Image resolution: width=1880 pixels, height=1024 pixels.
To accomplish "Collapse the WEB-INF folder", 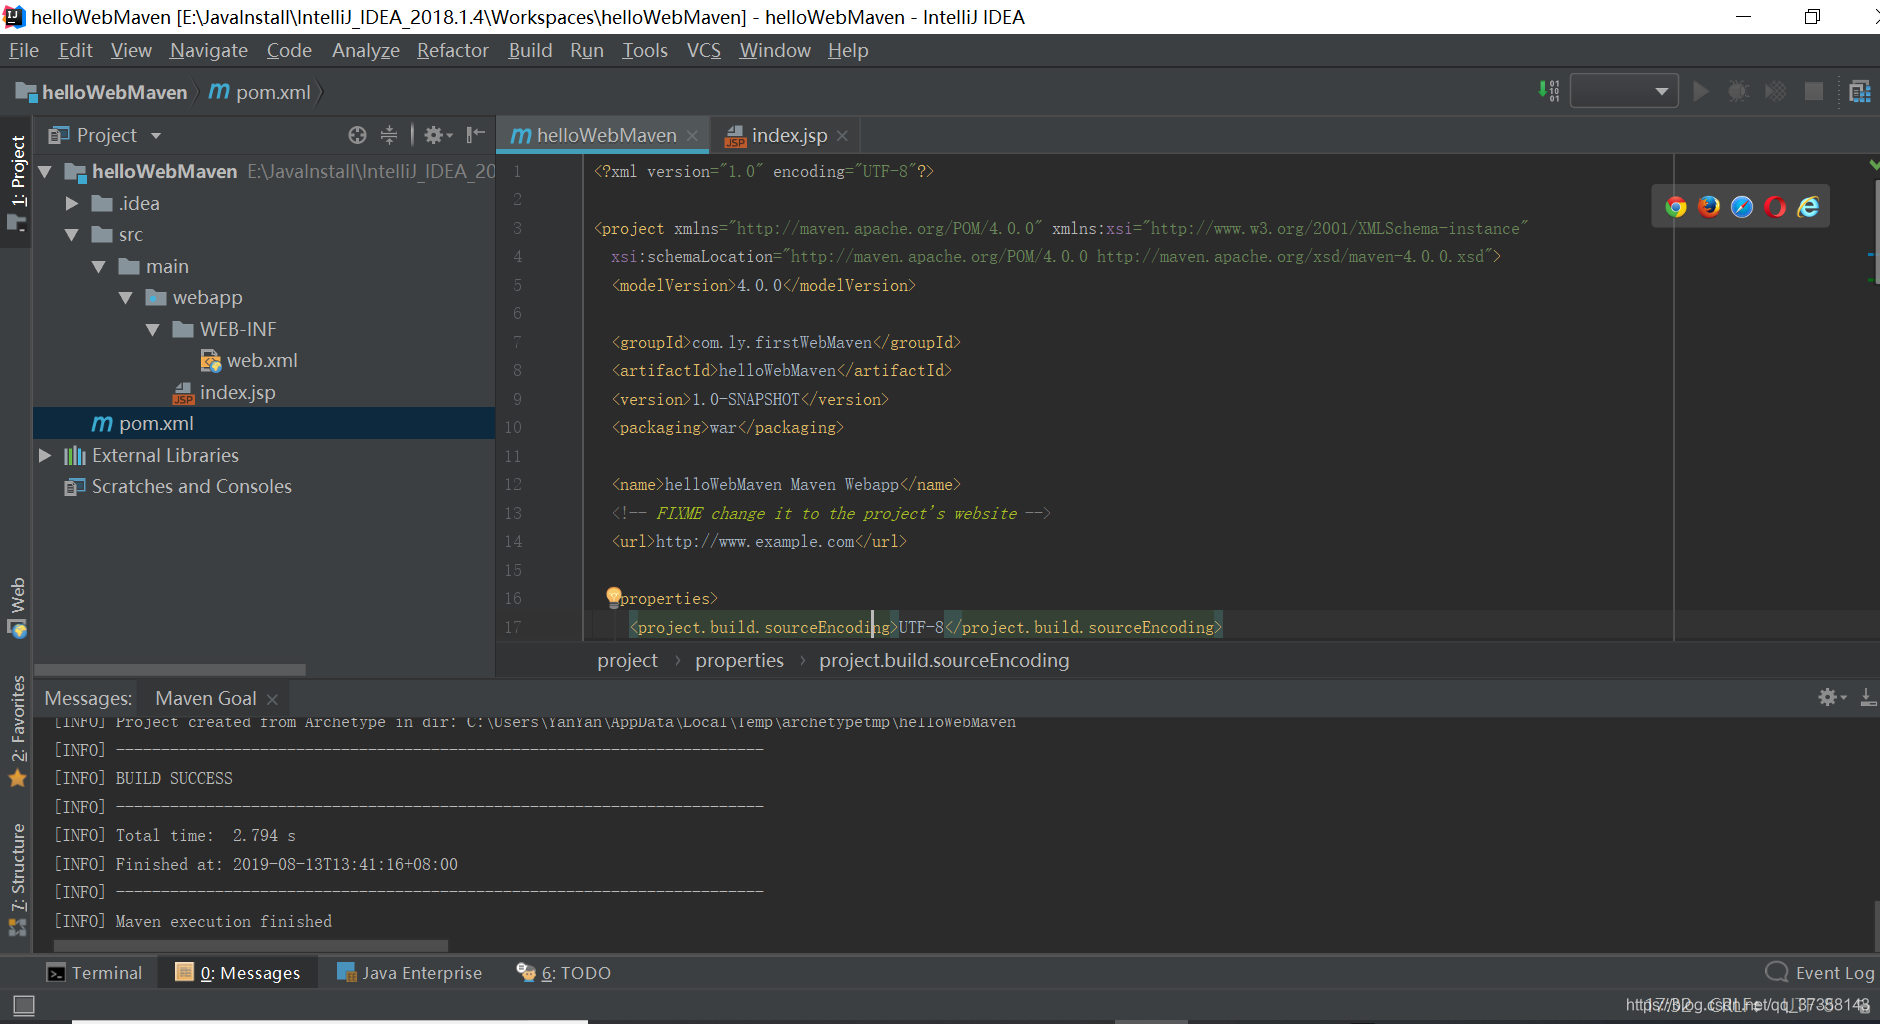I will (153, 330).
